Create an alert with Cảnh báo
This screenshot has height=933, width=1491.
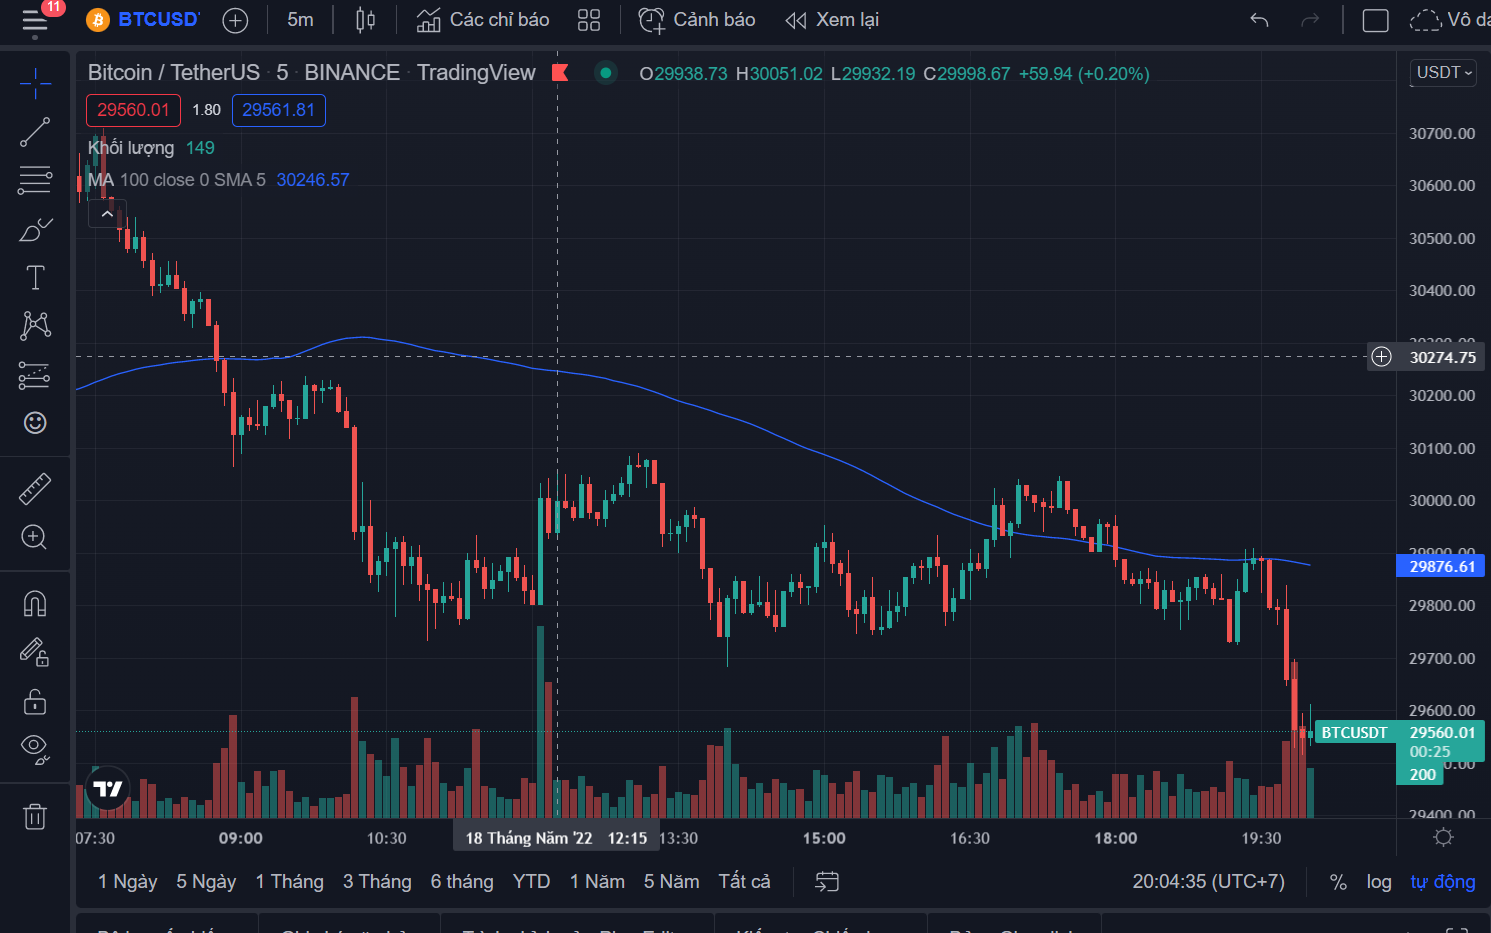[x=697, y=20]
